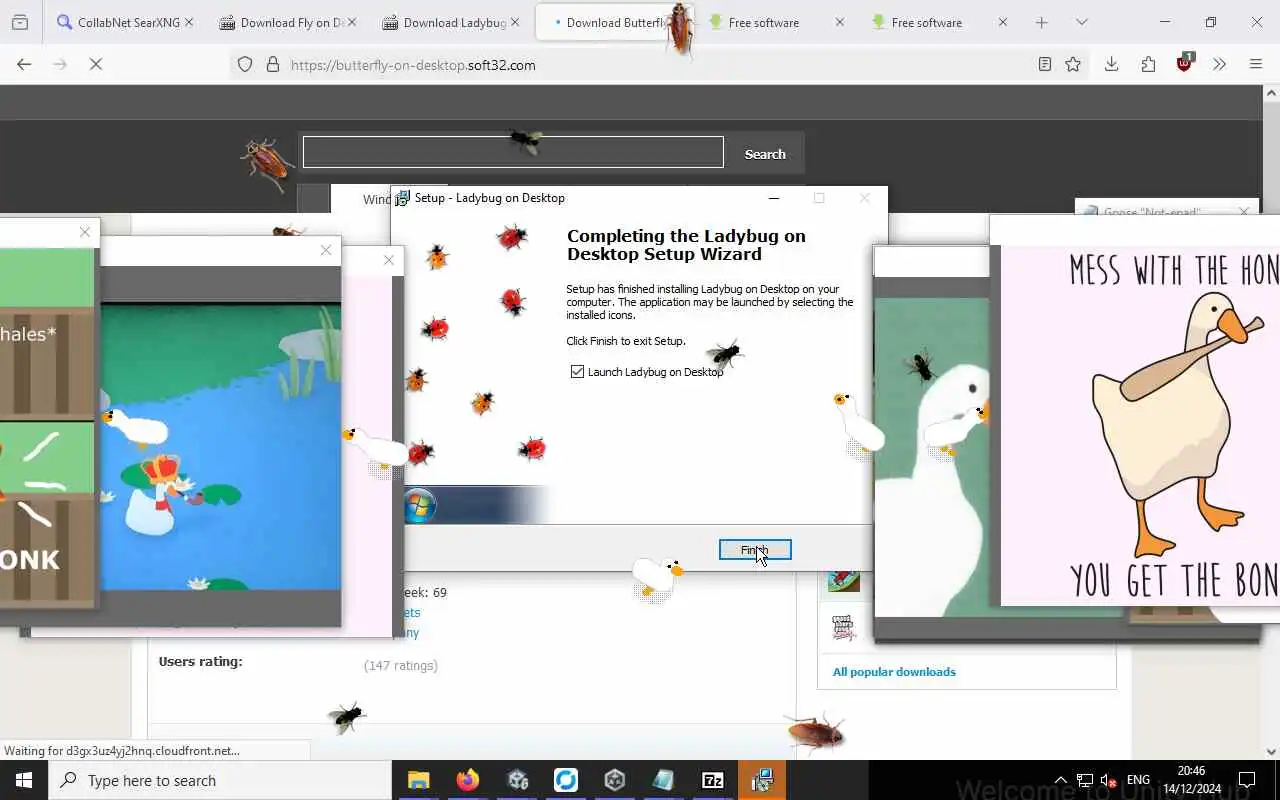Open the muted volume icon in the tray

click(1109, 780)
